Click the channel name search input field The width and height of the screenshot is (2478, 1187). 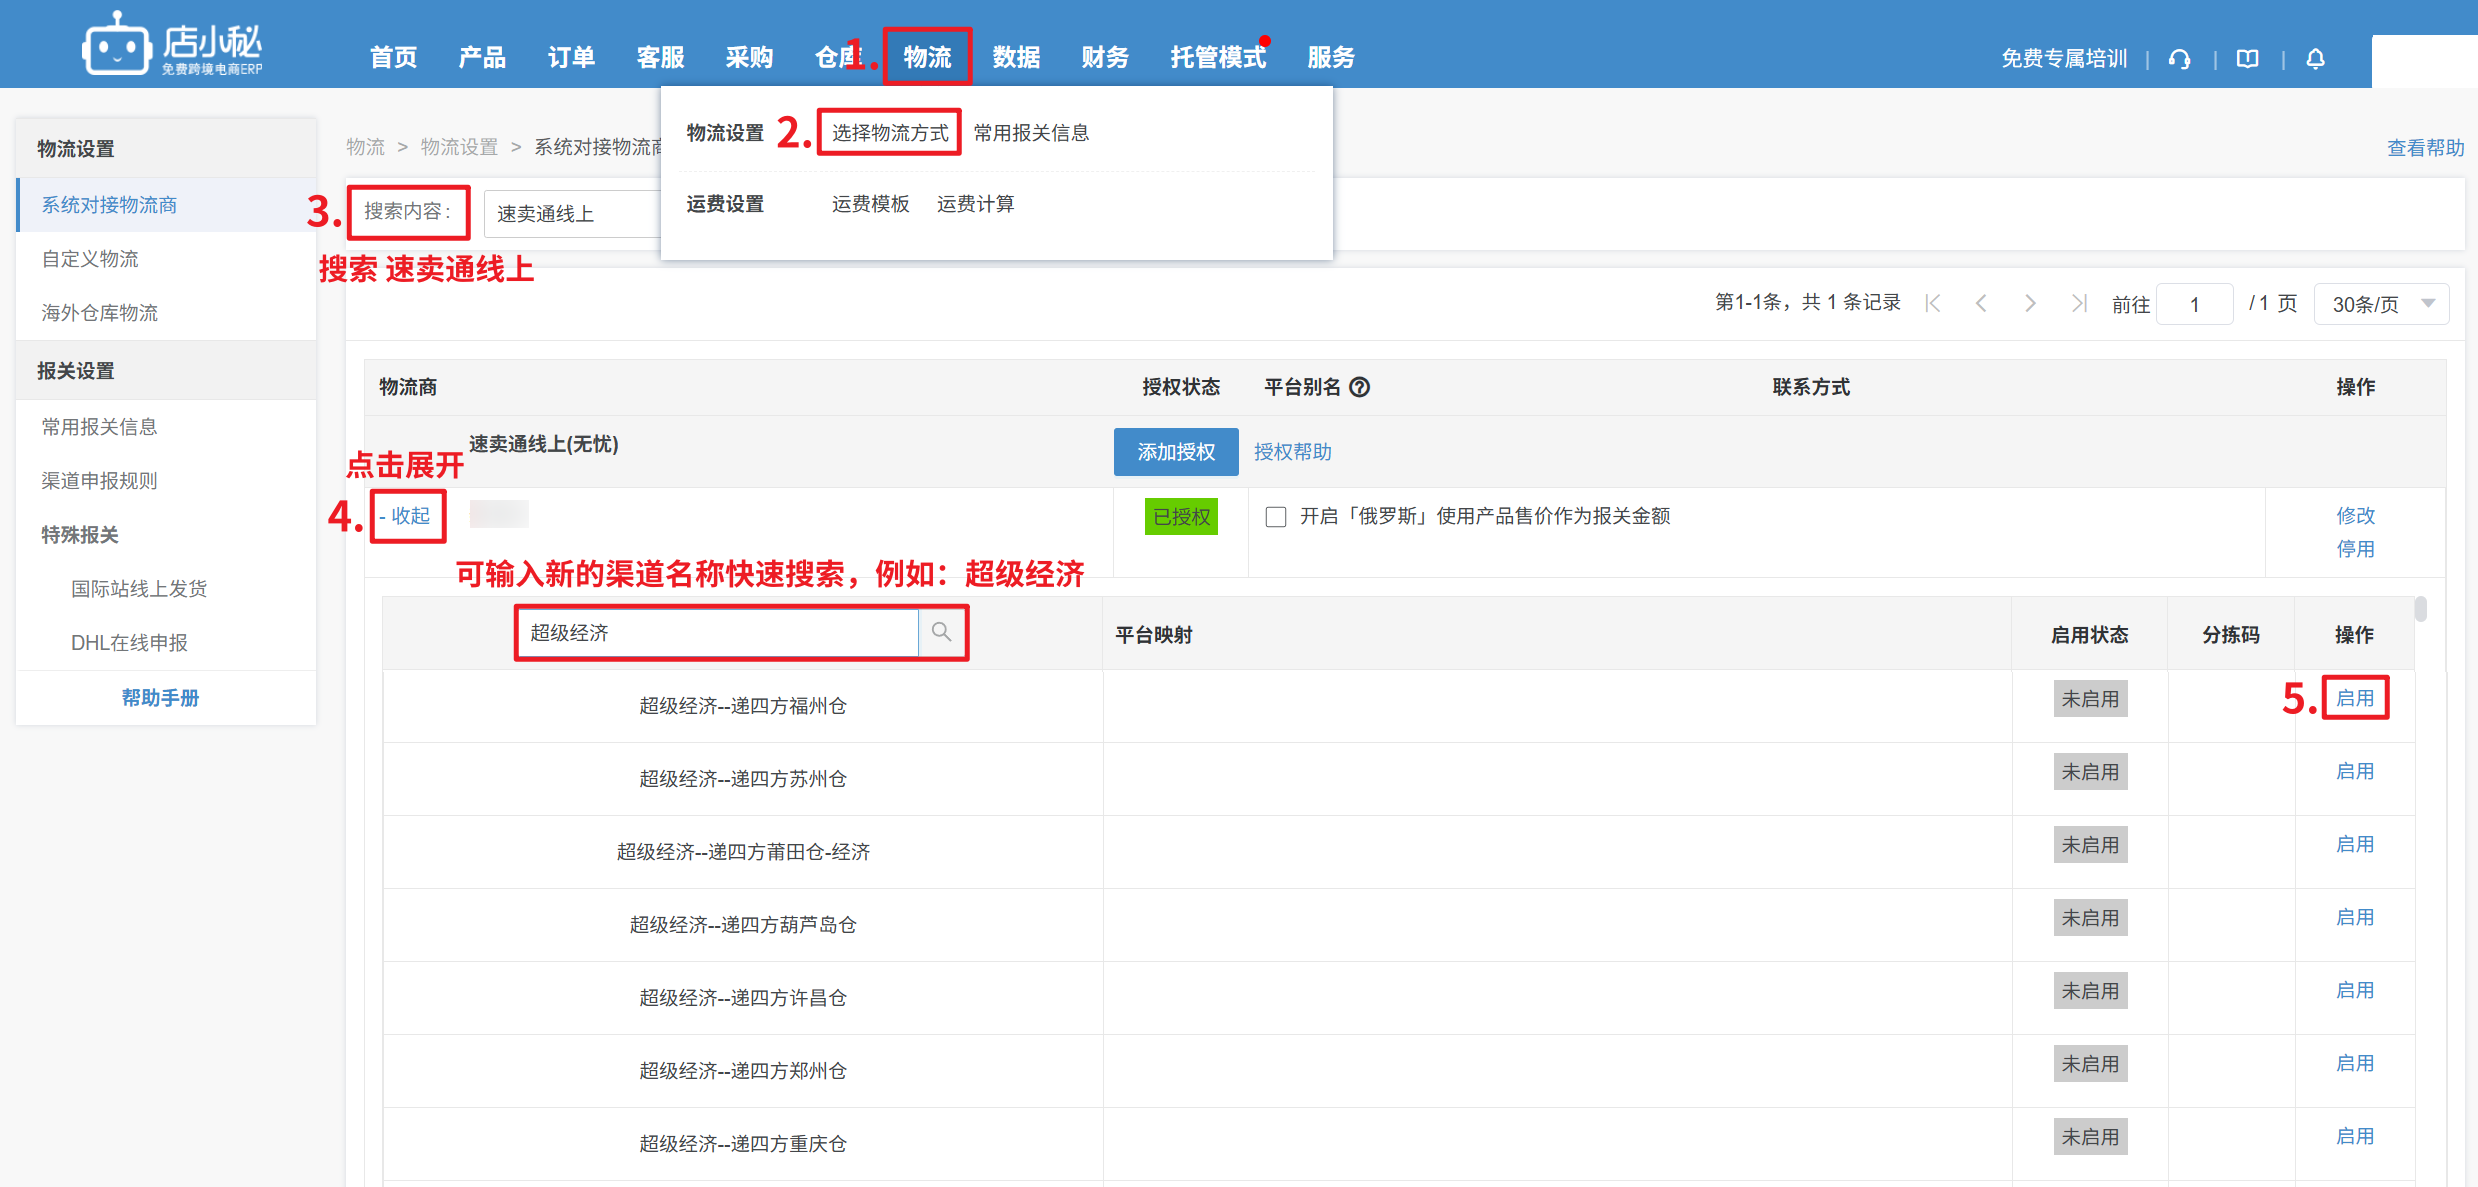point(718,633)
